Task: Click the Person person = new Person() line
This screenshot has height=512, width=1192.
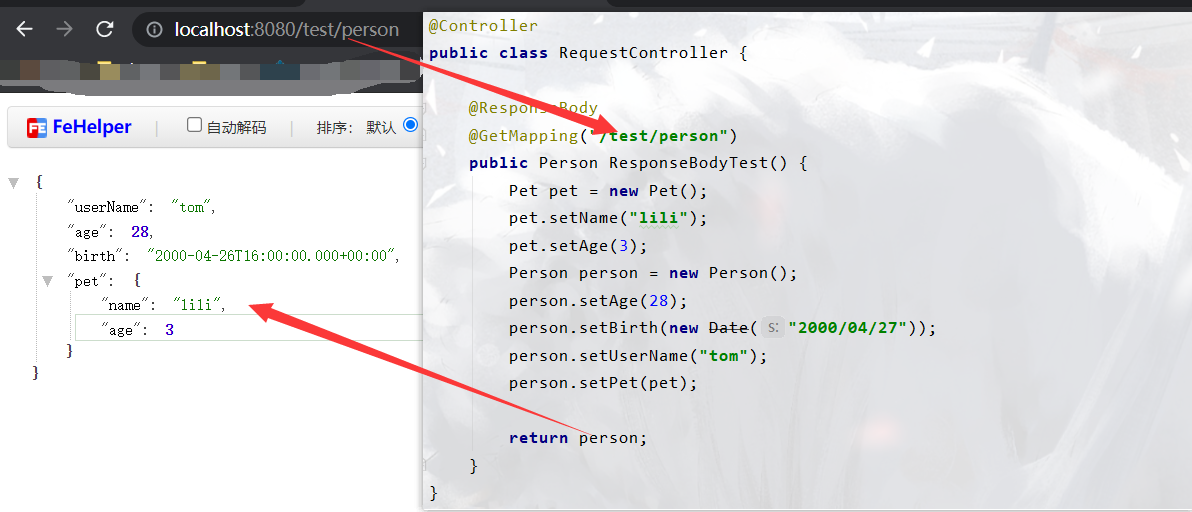Action: (653, 273)
